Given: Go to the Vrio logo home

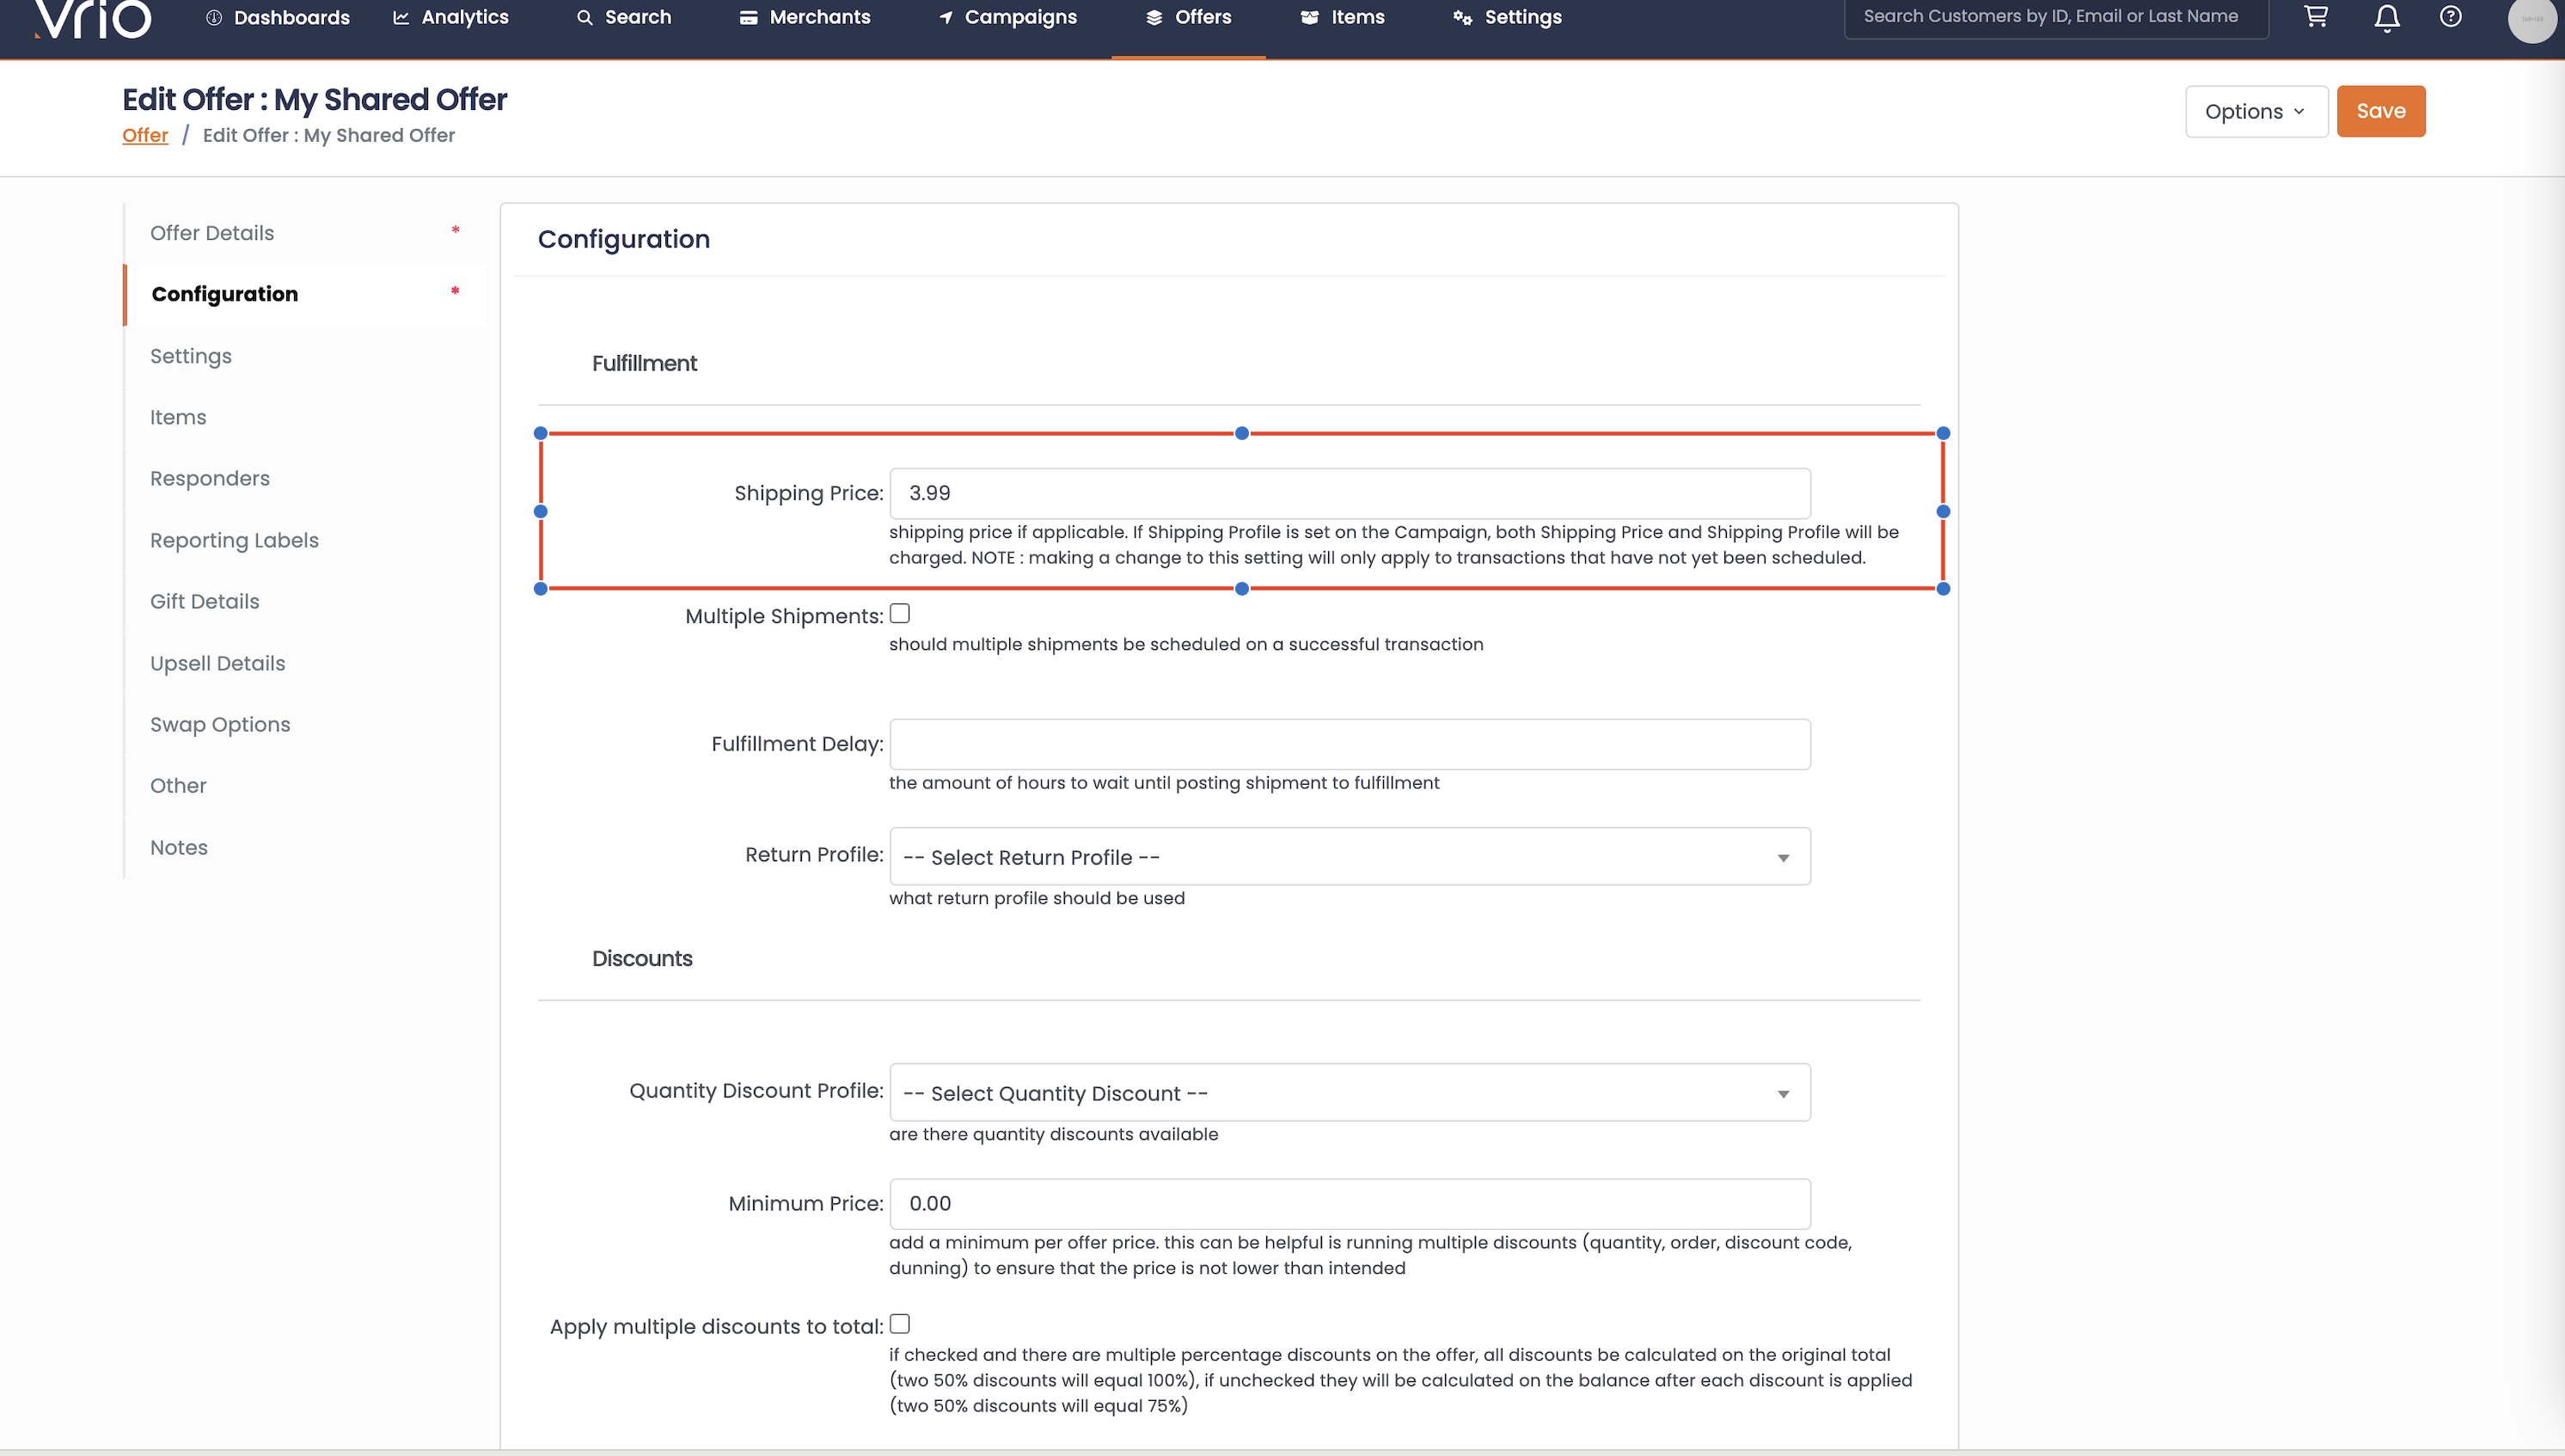Looking at the screenshot, I should coord(93,19).
